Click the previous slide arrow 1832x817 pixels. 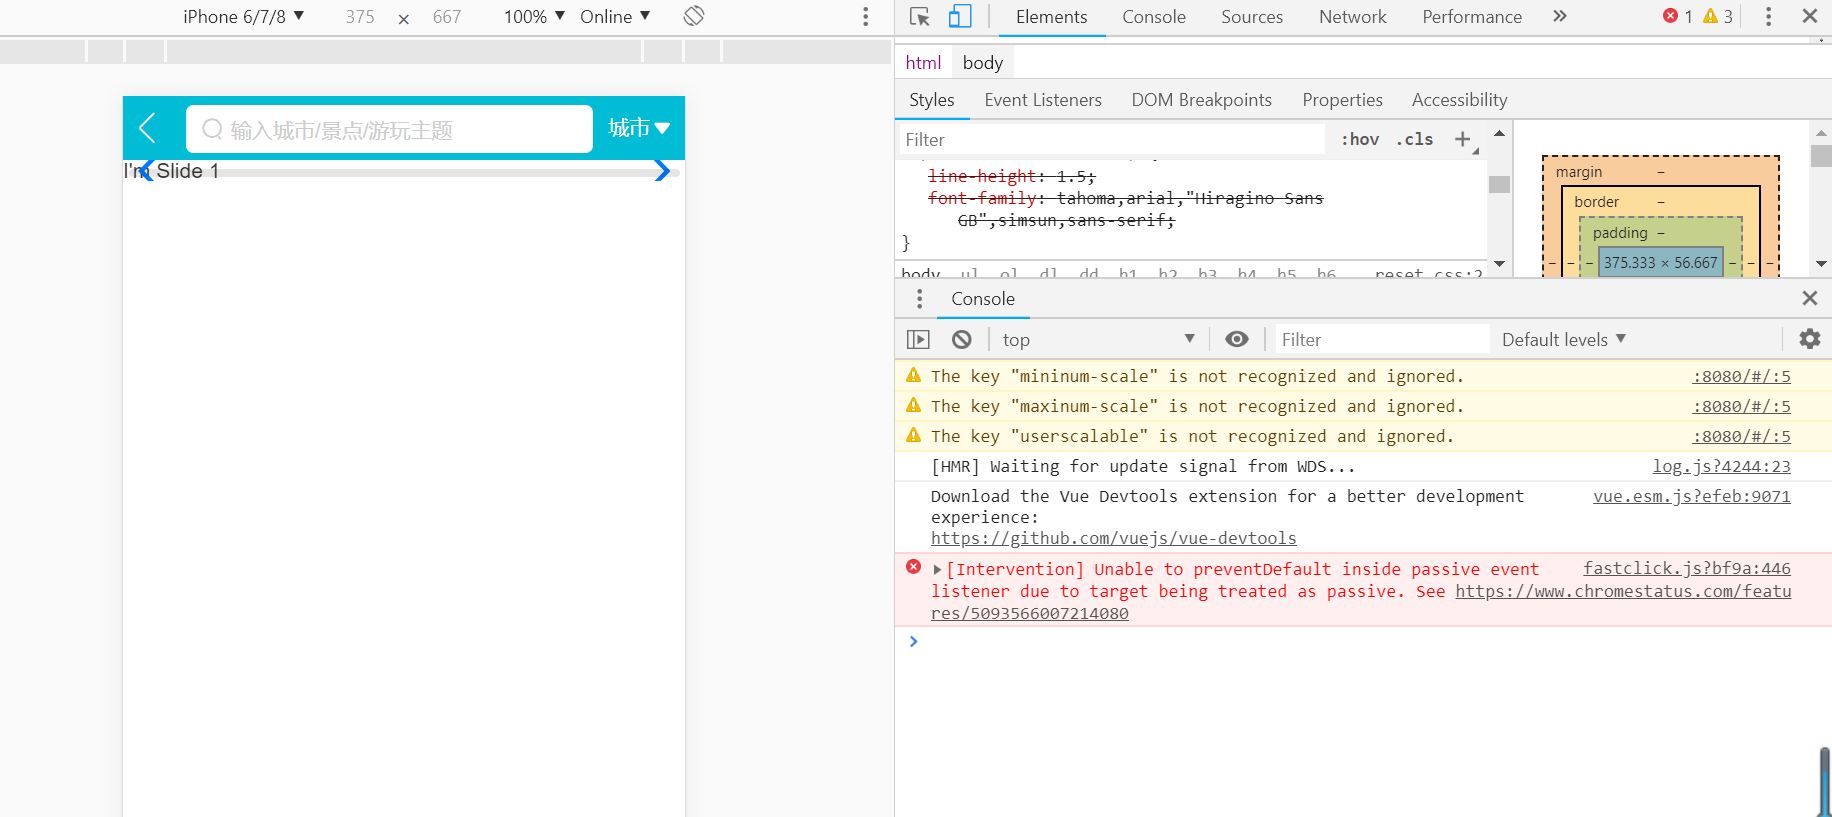click(147, 171)
